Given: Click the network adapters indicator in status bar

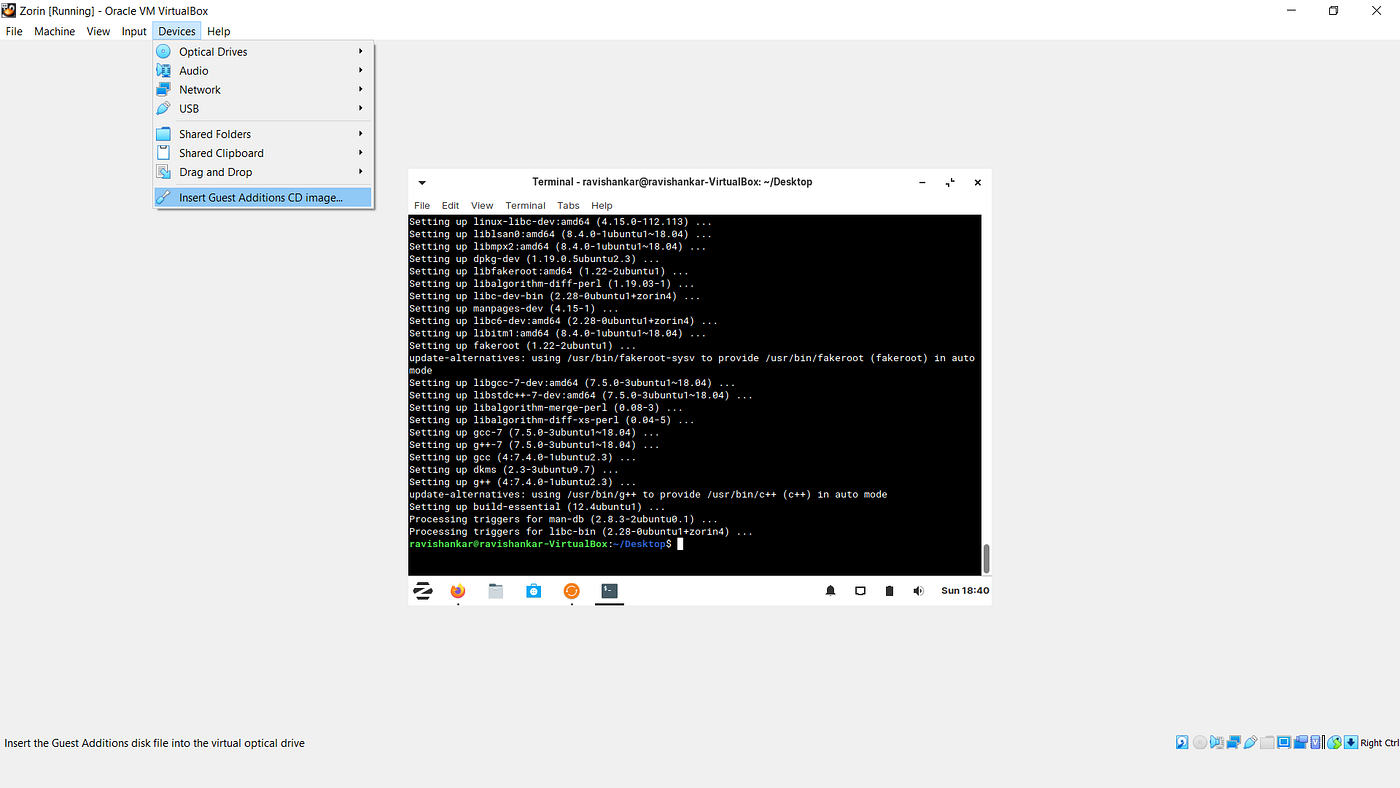Looking at the screenshot, I should (x=1233, y=742).
